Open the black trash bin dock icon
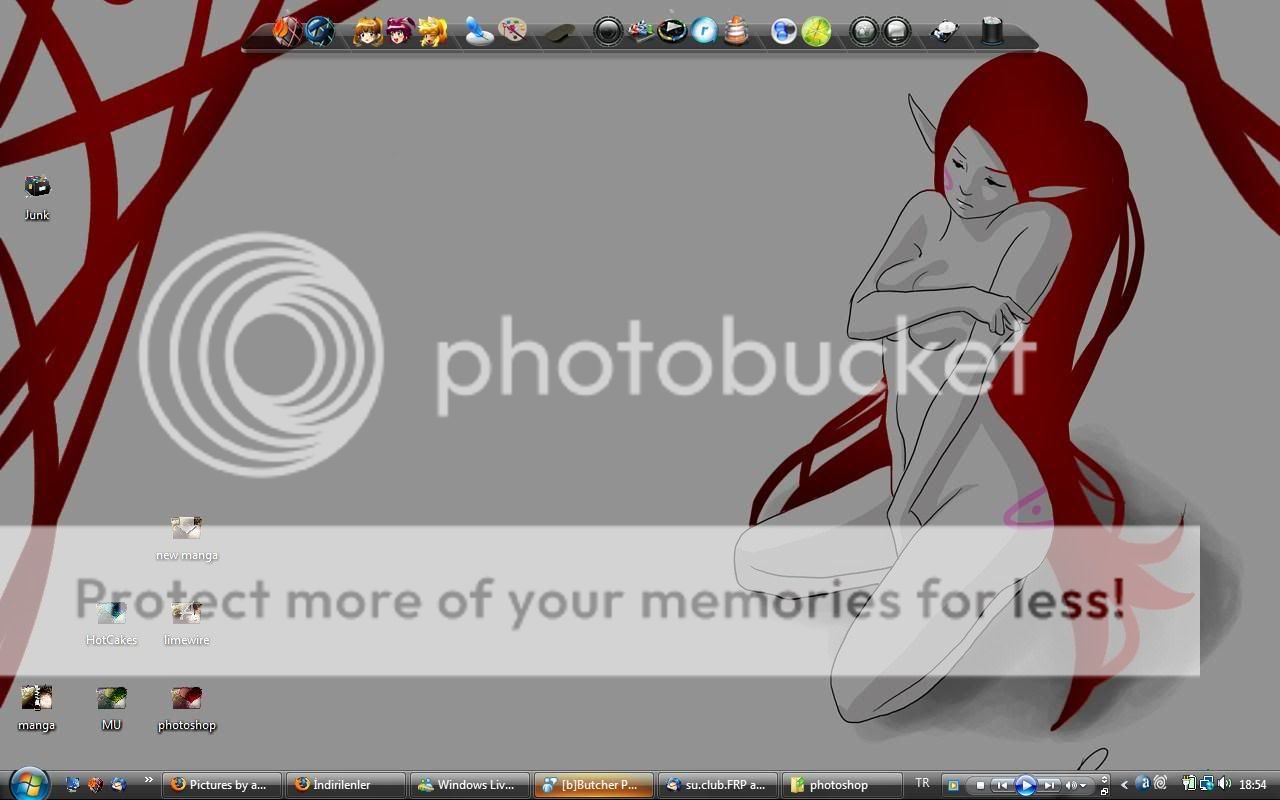 click(x=992, y=31)
